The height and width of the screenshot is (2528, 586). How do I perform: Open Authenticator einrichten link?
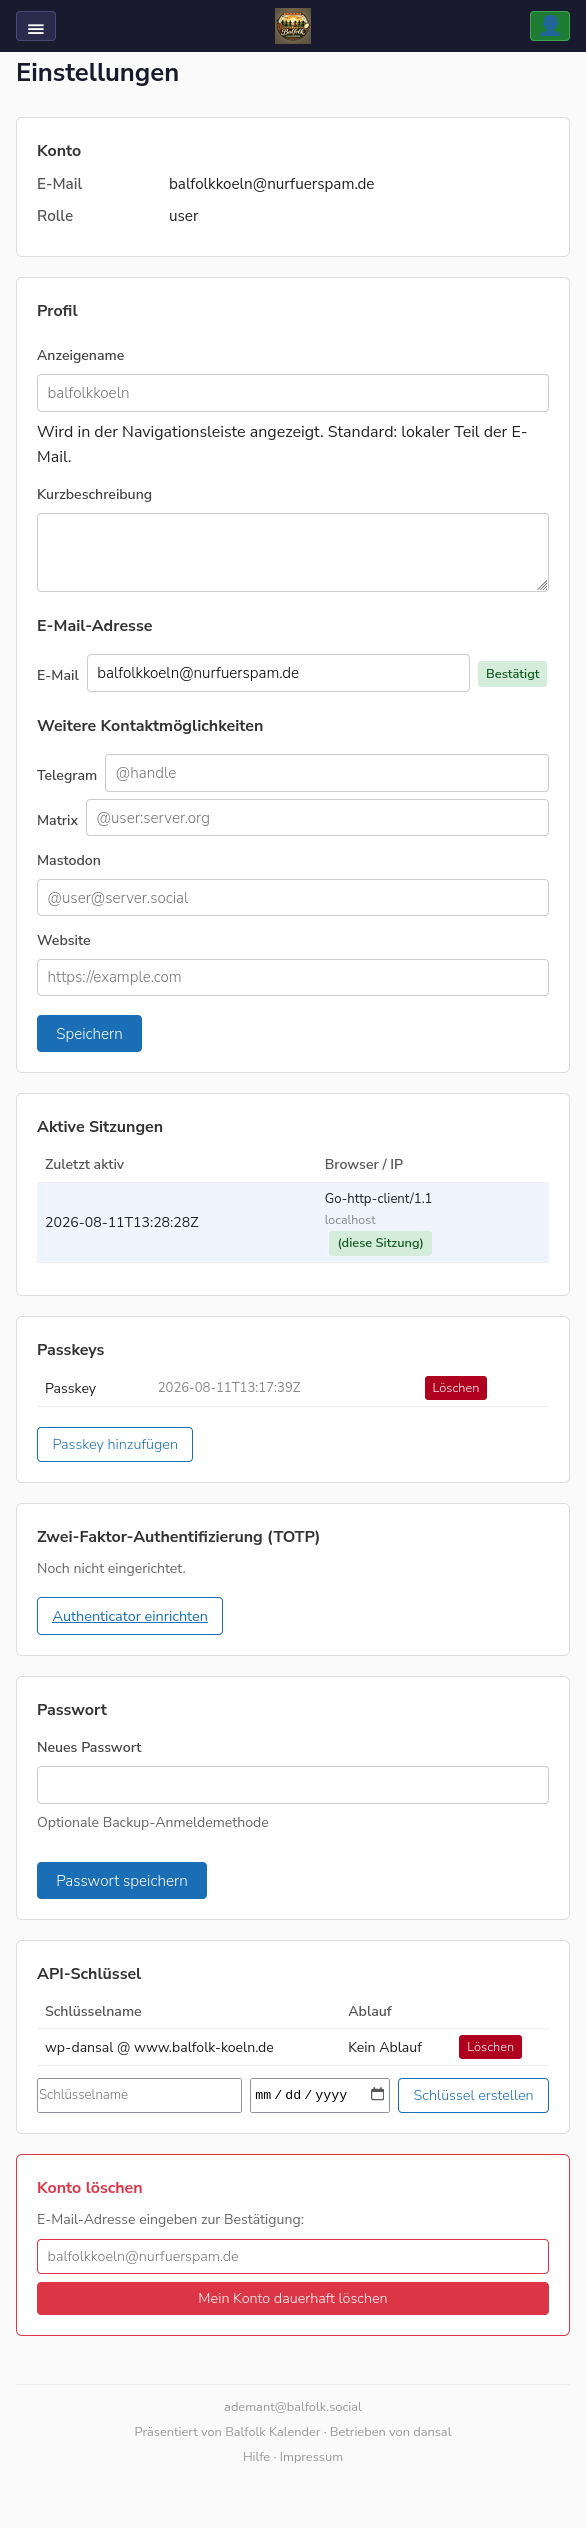pyautogui.click(x=130, y=1616)
